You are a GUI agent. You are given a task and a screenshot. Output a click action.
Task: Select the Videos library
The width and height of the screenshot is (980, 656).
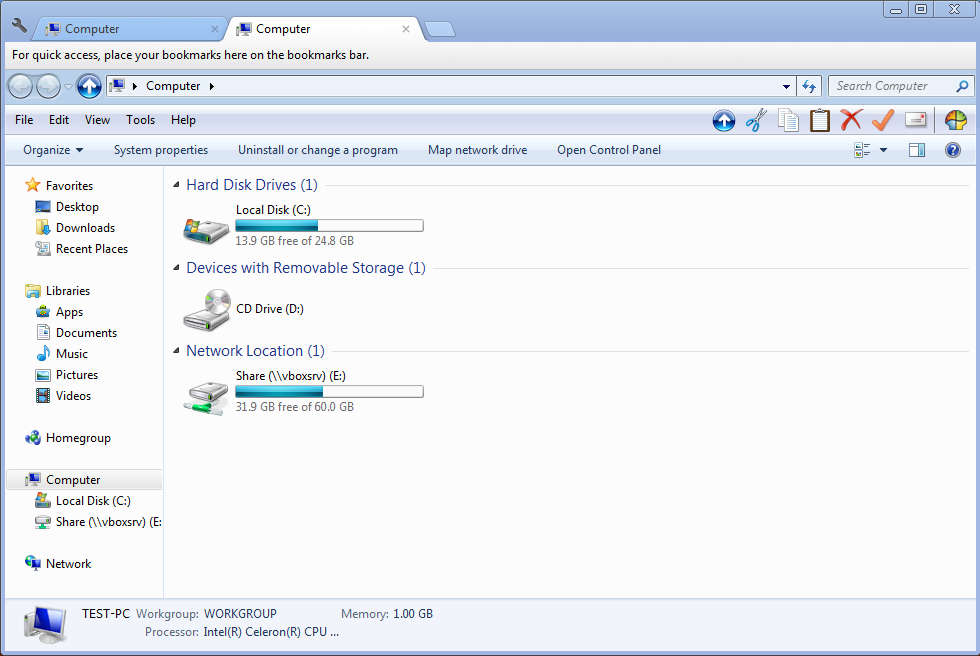(x=73, y=395)
